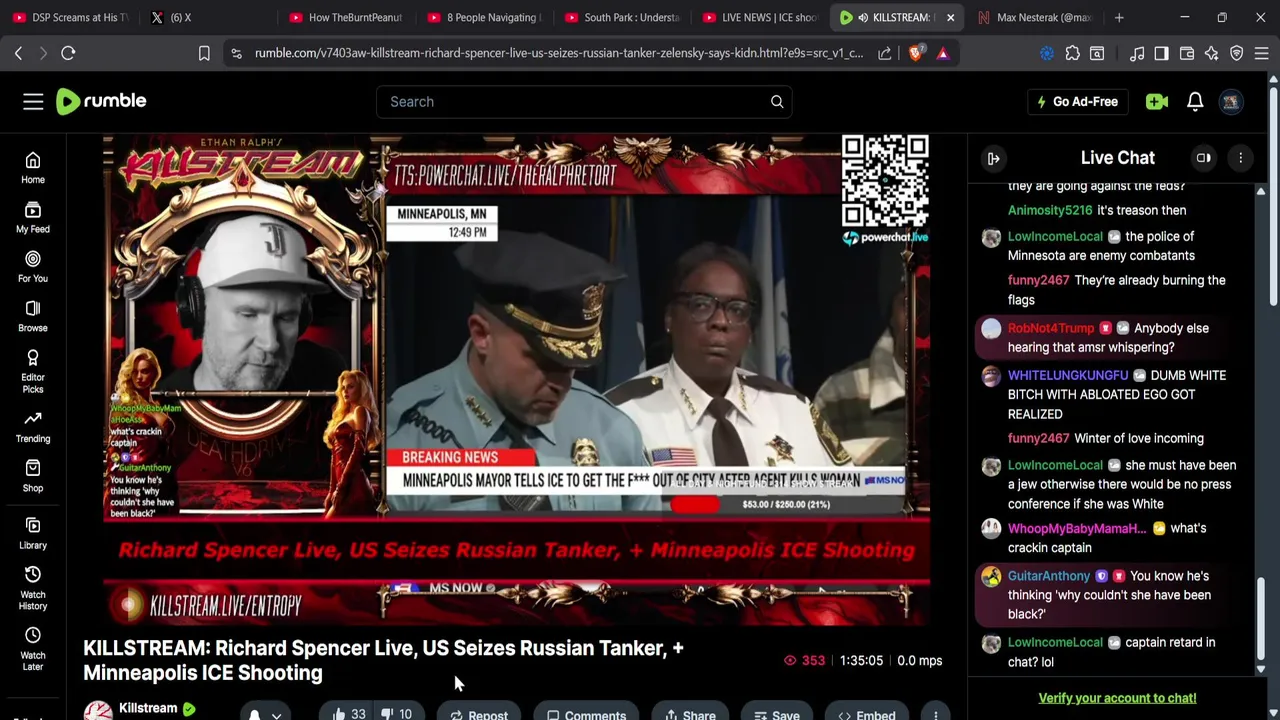Image resolution: width=1280 pixels, height=720 pixels.
Task: View site information in the address bar
Action: pyautogui.click(x=236, y=53)
